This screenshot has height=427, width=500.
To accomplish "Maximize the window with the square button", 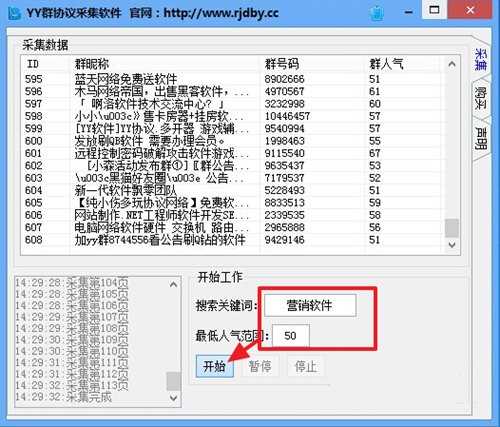I will (x=434, y=10).
